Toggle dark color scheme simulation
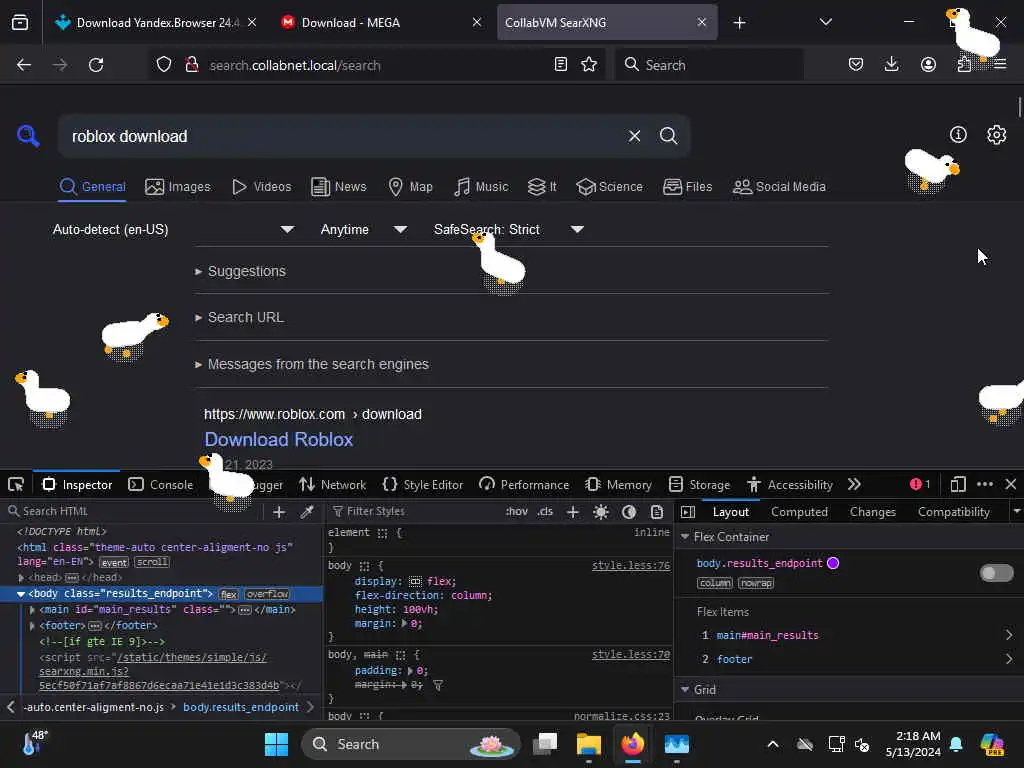This screenshot has width=1024, height=768. 629,512
